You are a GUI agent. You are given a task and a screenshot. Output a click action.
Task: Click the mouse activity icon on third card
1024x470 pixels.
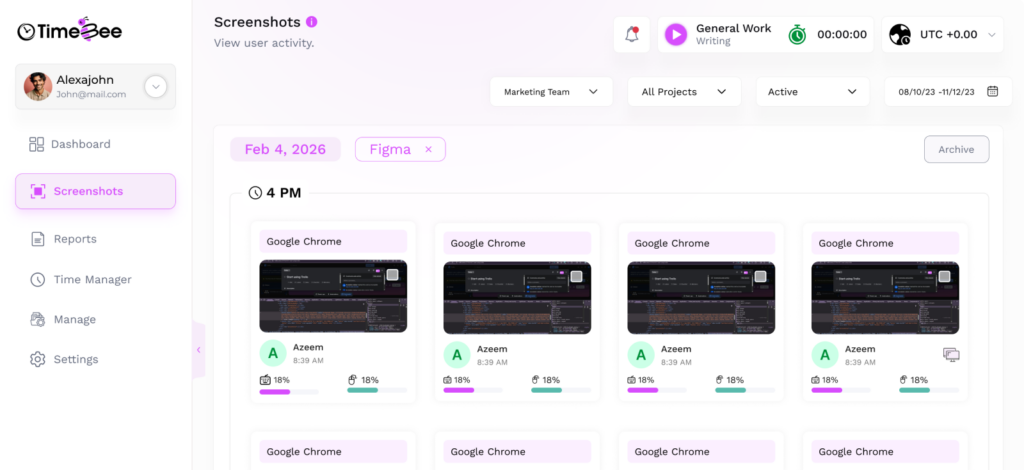click(x=720, y=380)
